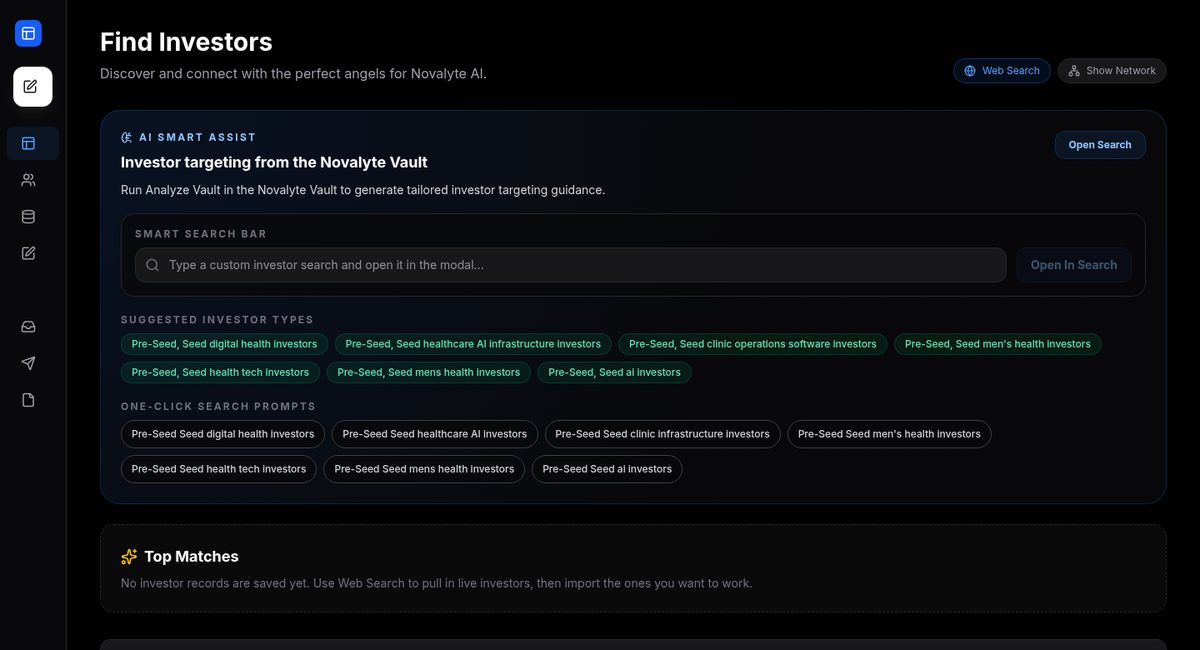Click the 'Find Investors' page heading

[x=186, y=42]
